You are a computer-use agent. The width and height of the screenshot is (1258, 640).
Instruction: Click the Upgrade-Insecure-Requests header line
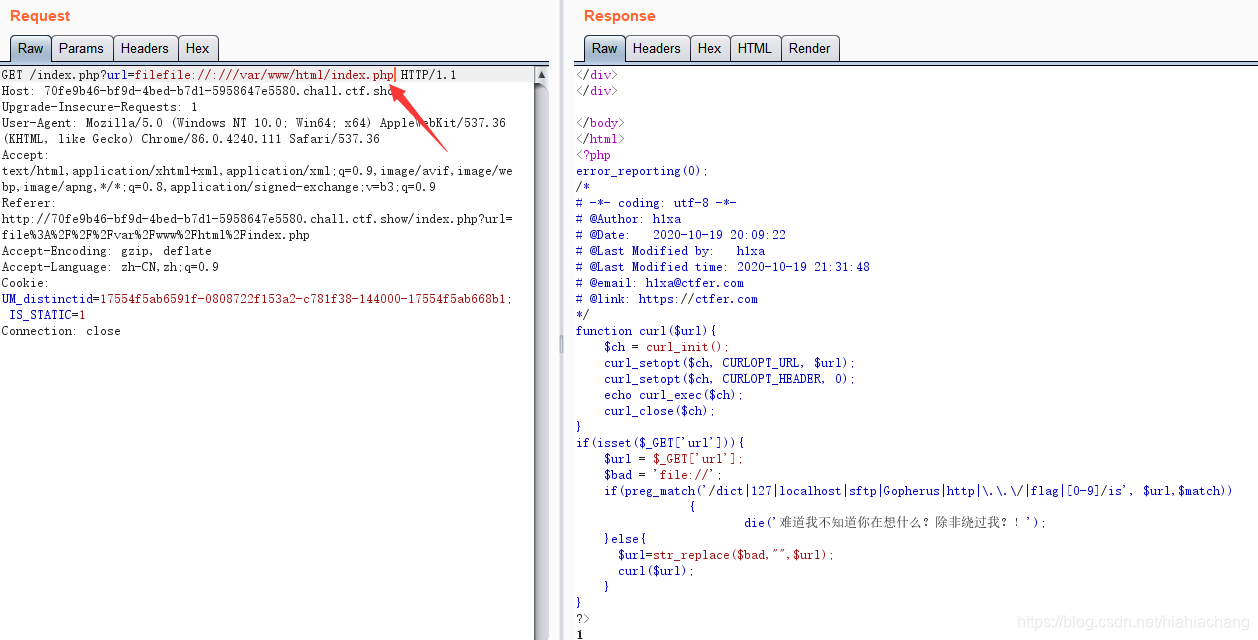pos(100,107)
